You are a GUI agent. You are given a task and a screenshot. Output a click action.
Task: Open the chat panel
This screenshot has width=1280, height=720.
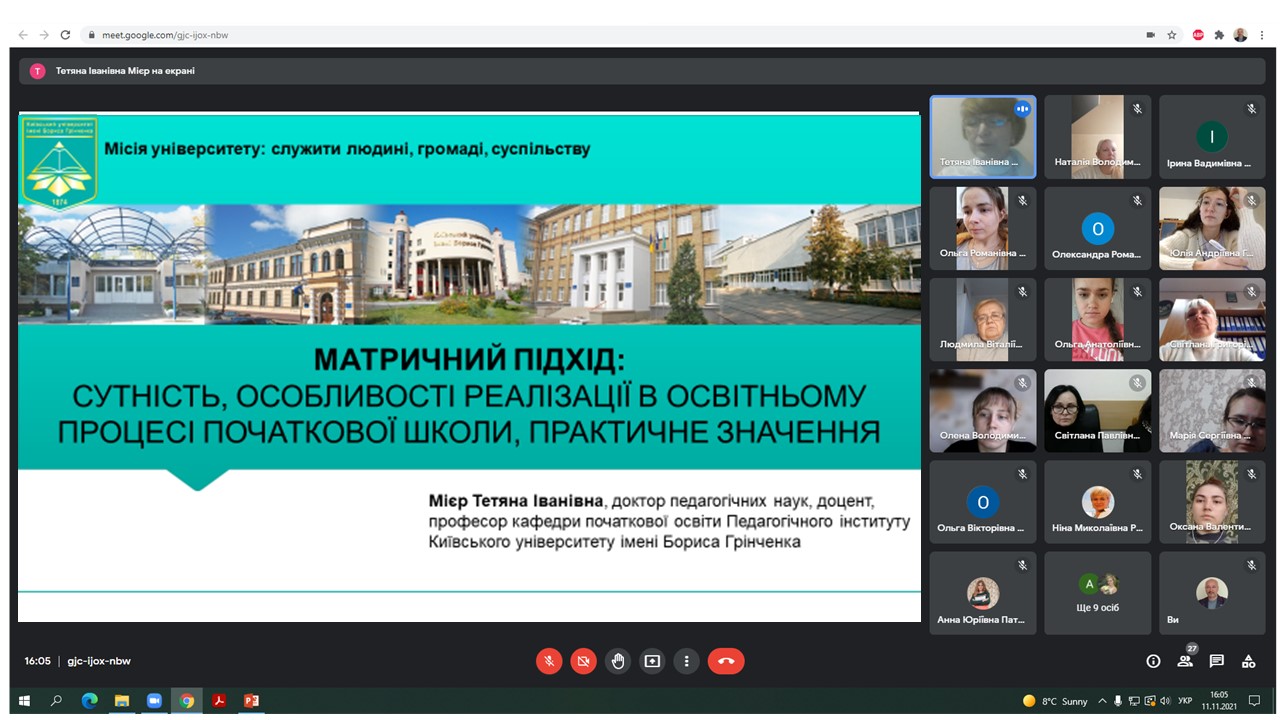point(1216,661)
